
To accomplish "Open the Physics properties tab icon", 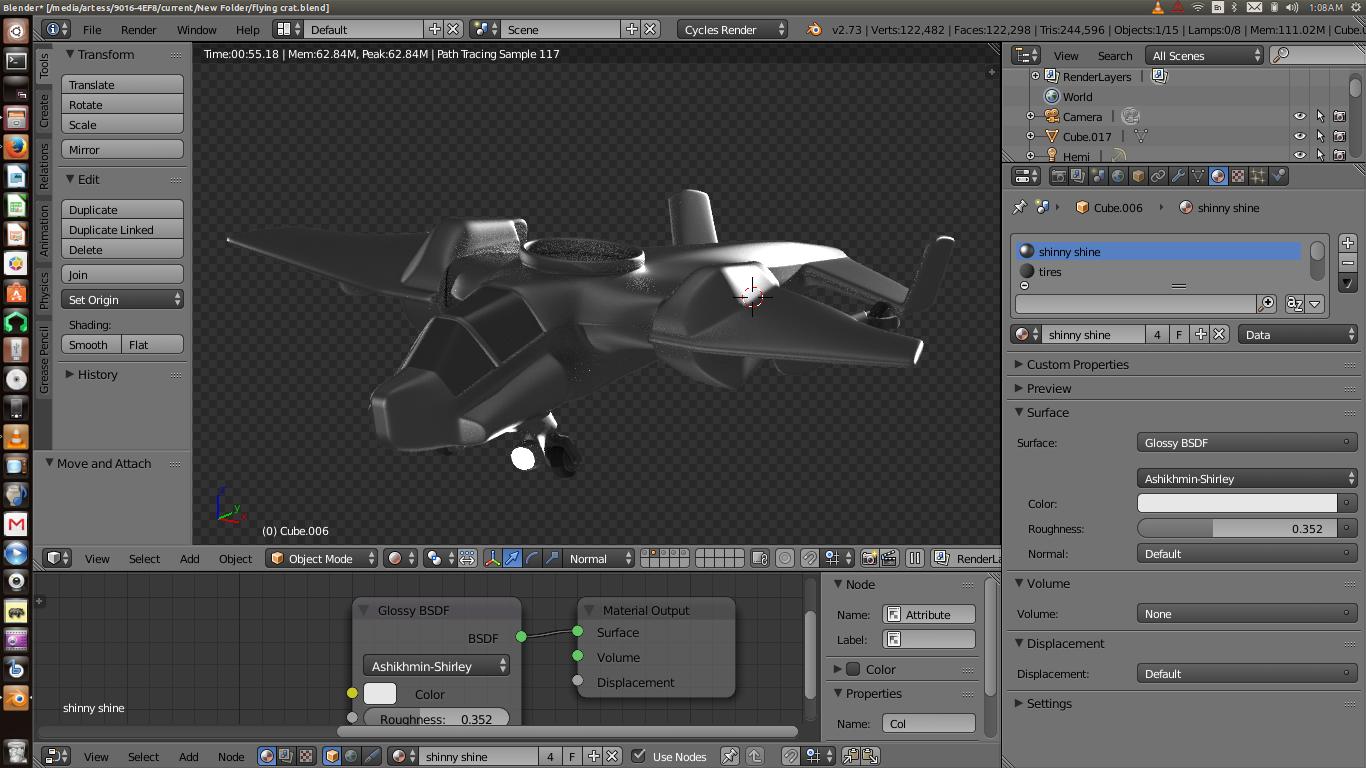I will (1278, 176).
